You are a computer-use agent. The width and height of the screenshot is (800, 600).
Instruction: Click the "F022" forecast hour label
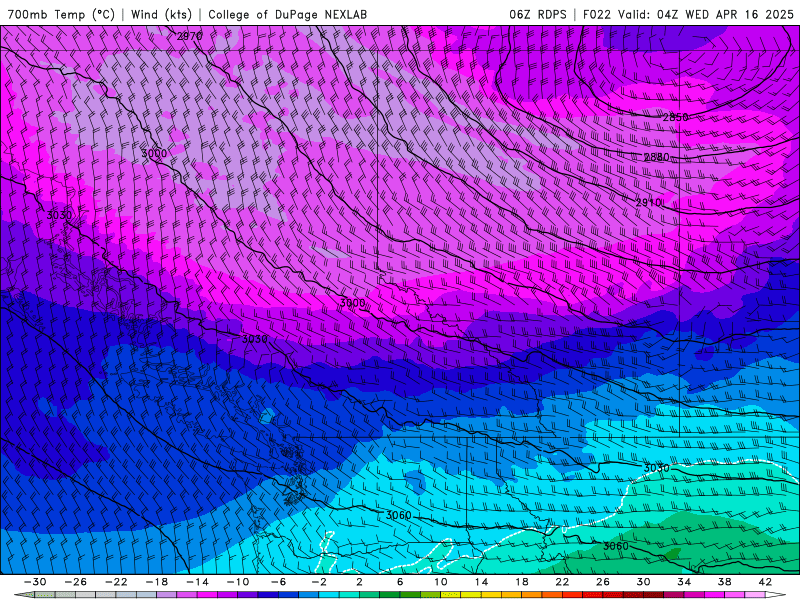coord(596,14)
